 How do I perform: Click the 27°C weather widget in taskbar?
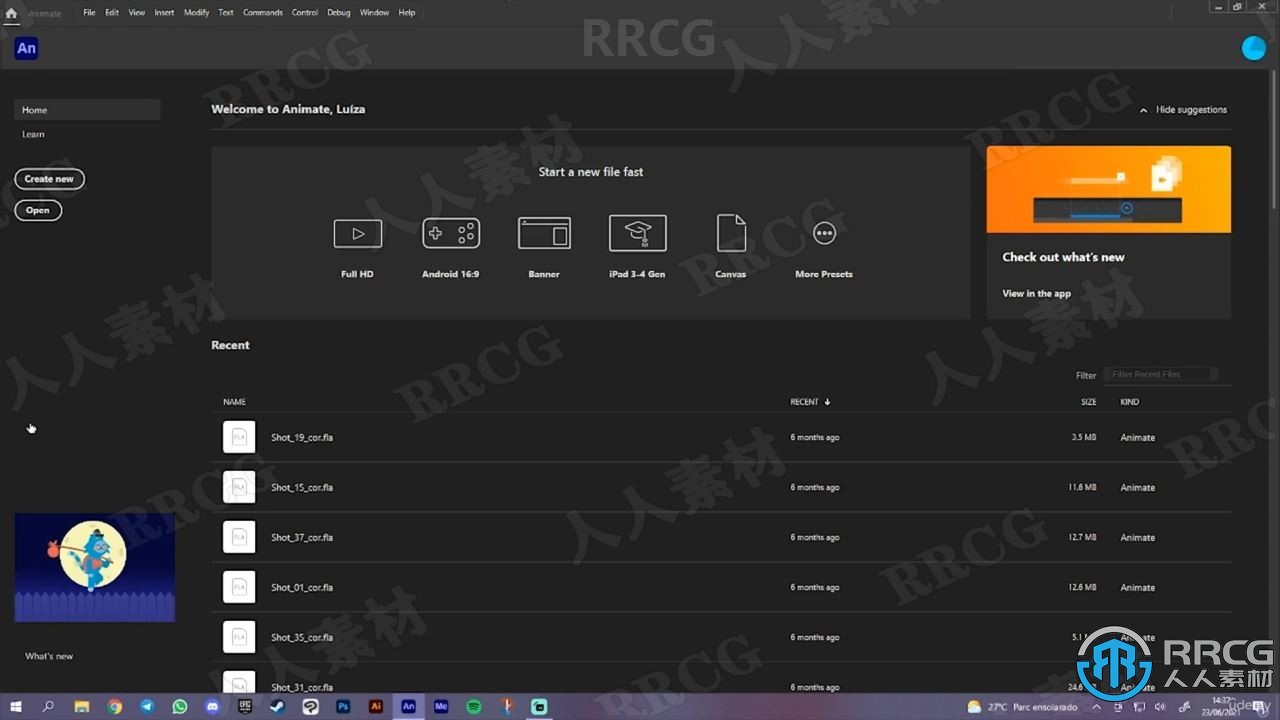[1021, 707]
